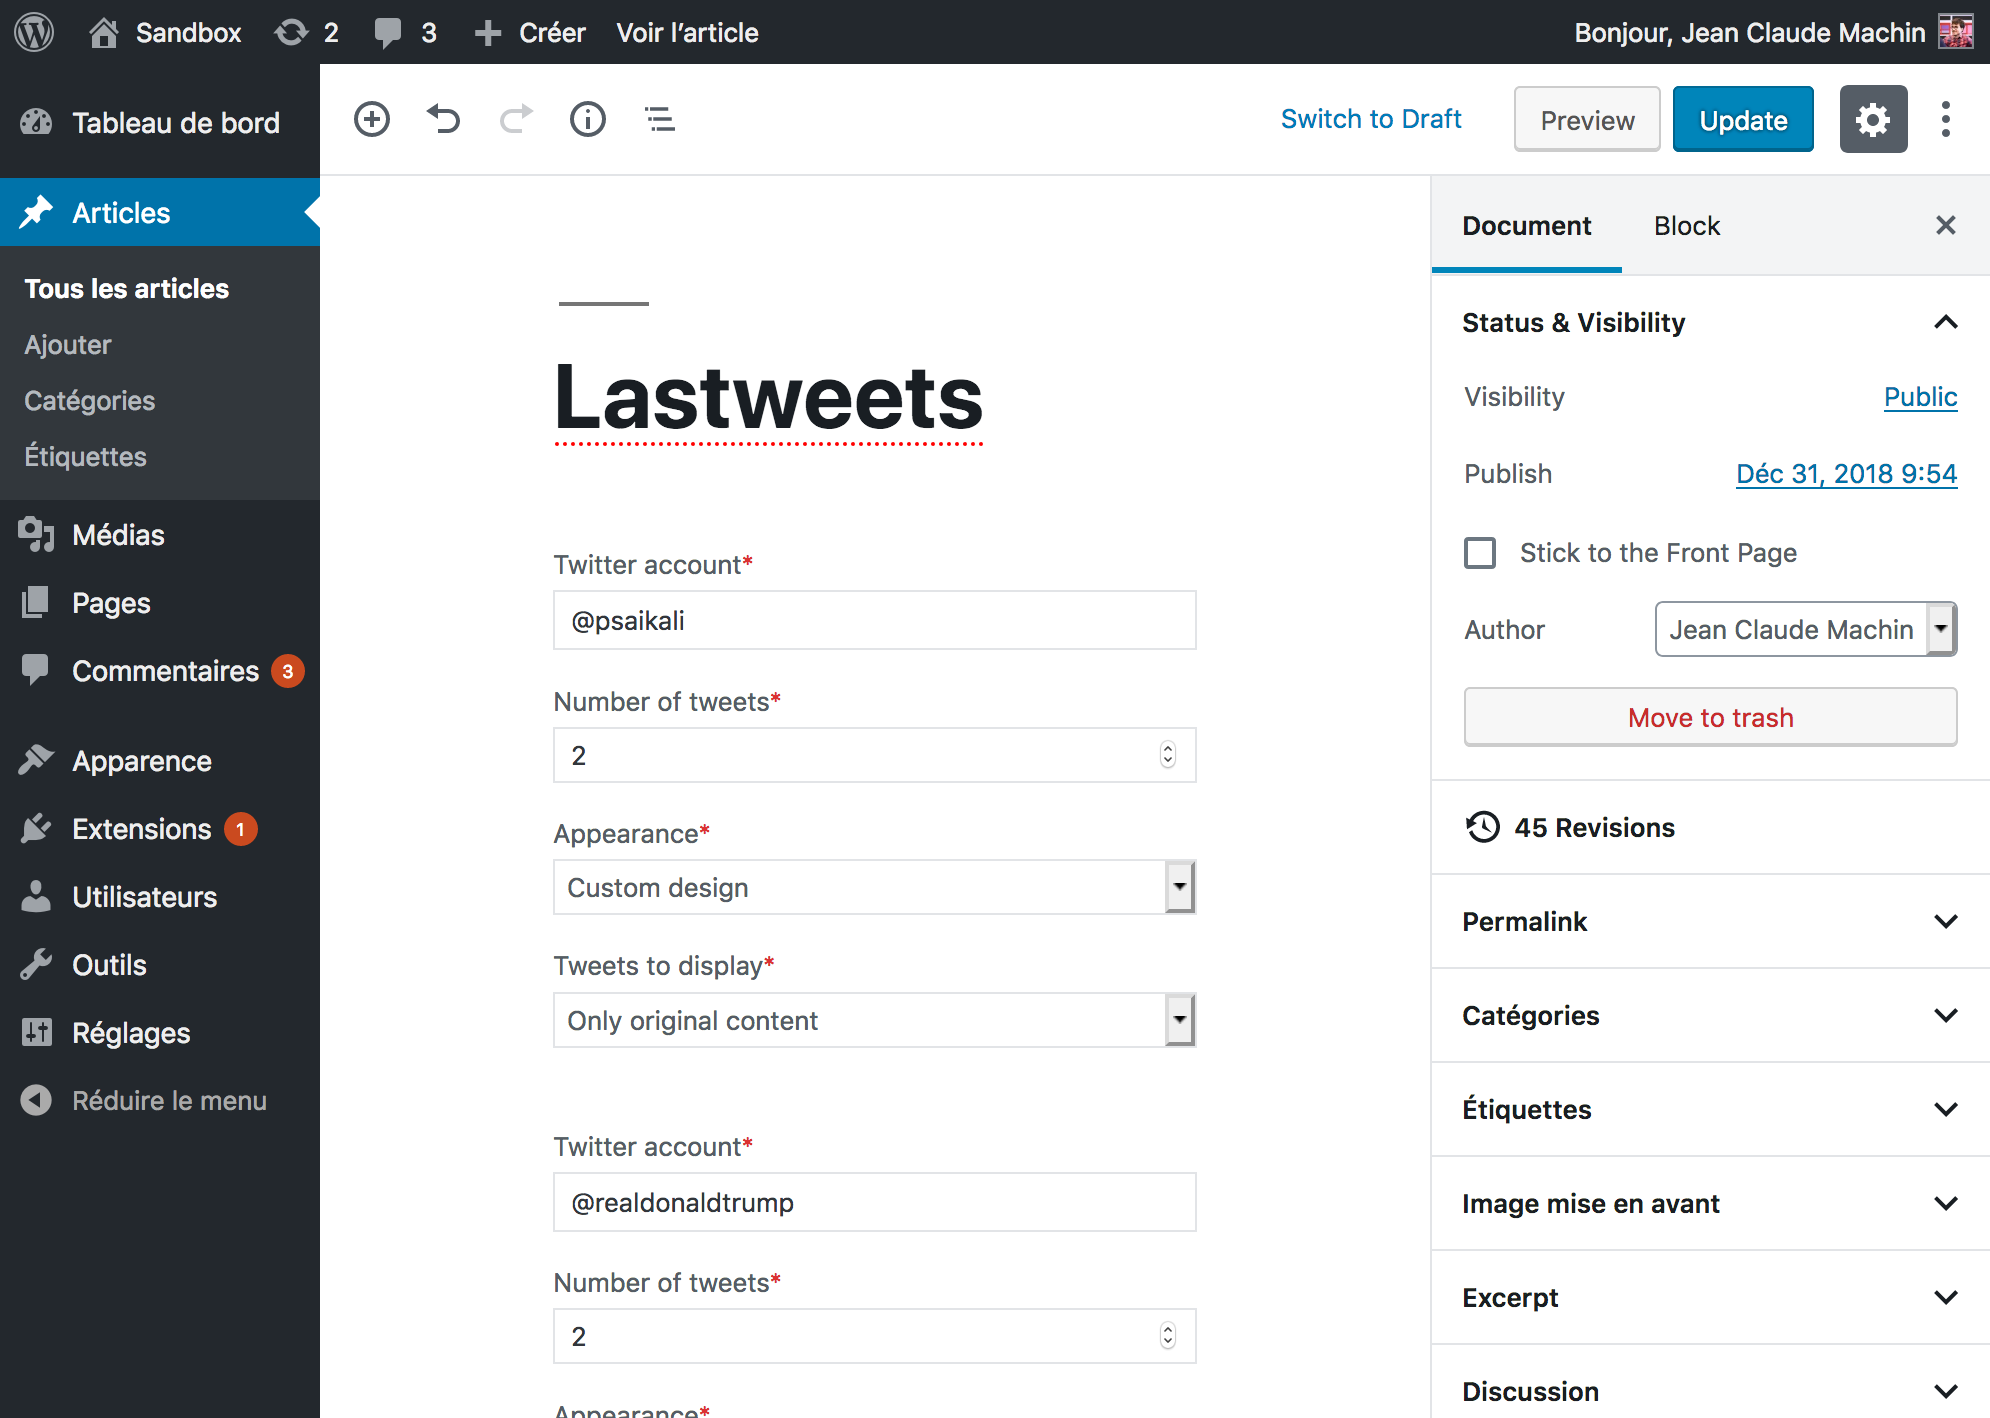Toggle the Stick to the Front Page checkbox
The image size is (1990, 1418).
[1481, 549]
